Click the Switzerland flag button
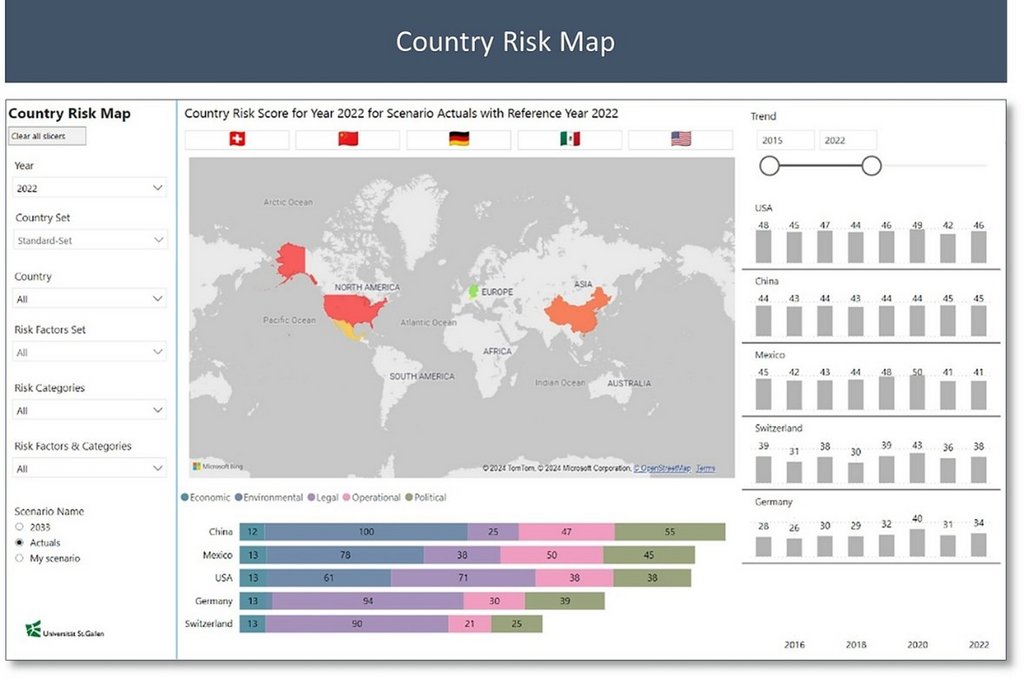1024x678 pixels. tap(237, 140)
